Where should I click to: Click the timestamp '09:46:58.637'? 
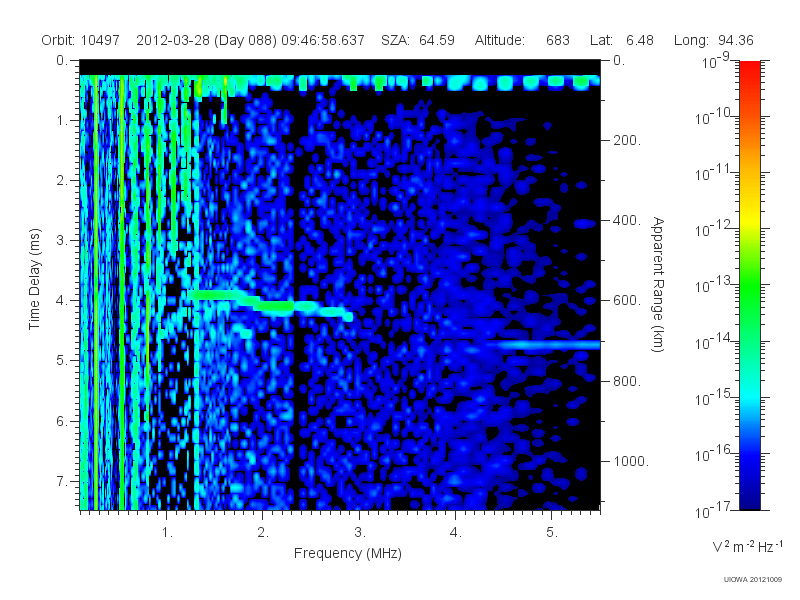point(323,40)
